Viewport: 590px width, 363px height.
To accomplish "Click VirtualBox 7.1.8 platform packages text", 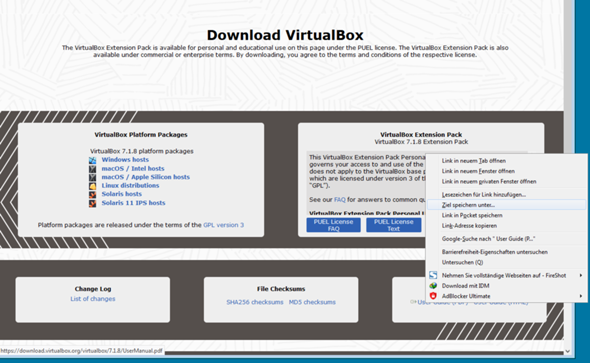I will [x=142, y=151].
